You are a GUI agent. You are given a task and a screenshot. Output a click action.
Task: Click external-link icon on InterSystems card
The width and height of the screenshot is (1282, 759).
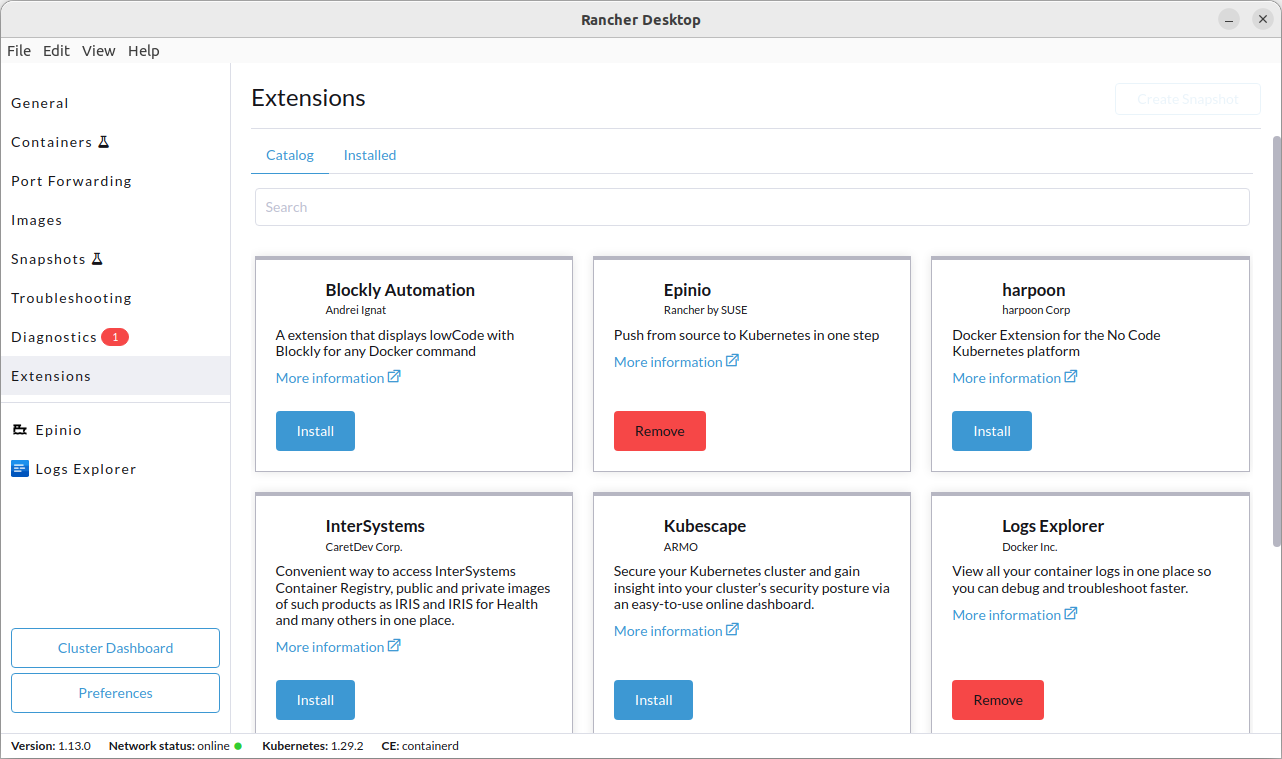click(x=394, y=646)
